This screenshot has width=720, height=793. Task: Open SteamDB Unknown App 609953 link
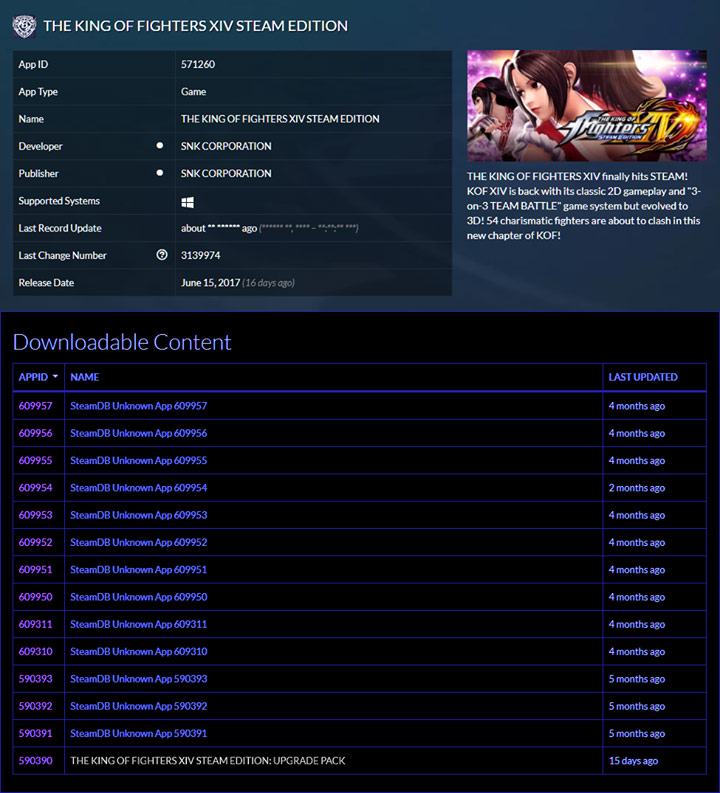tap(139, 515)
